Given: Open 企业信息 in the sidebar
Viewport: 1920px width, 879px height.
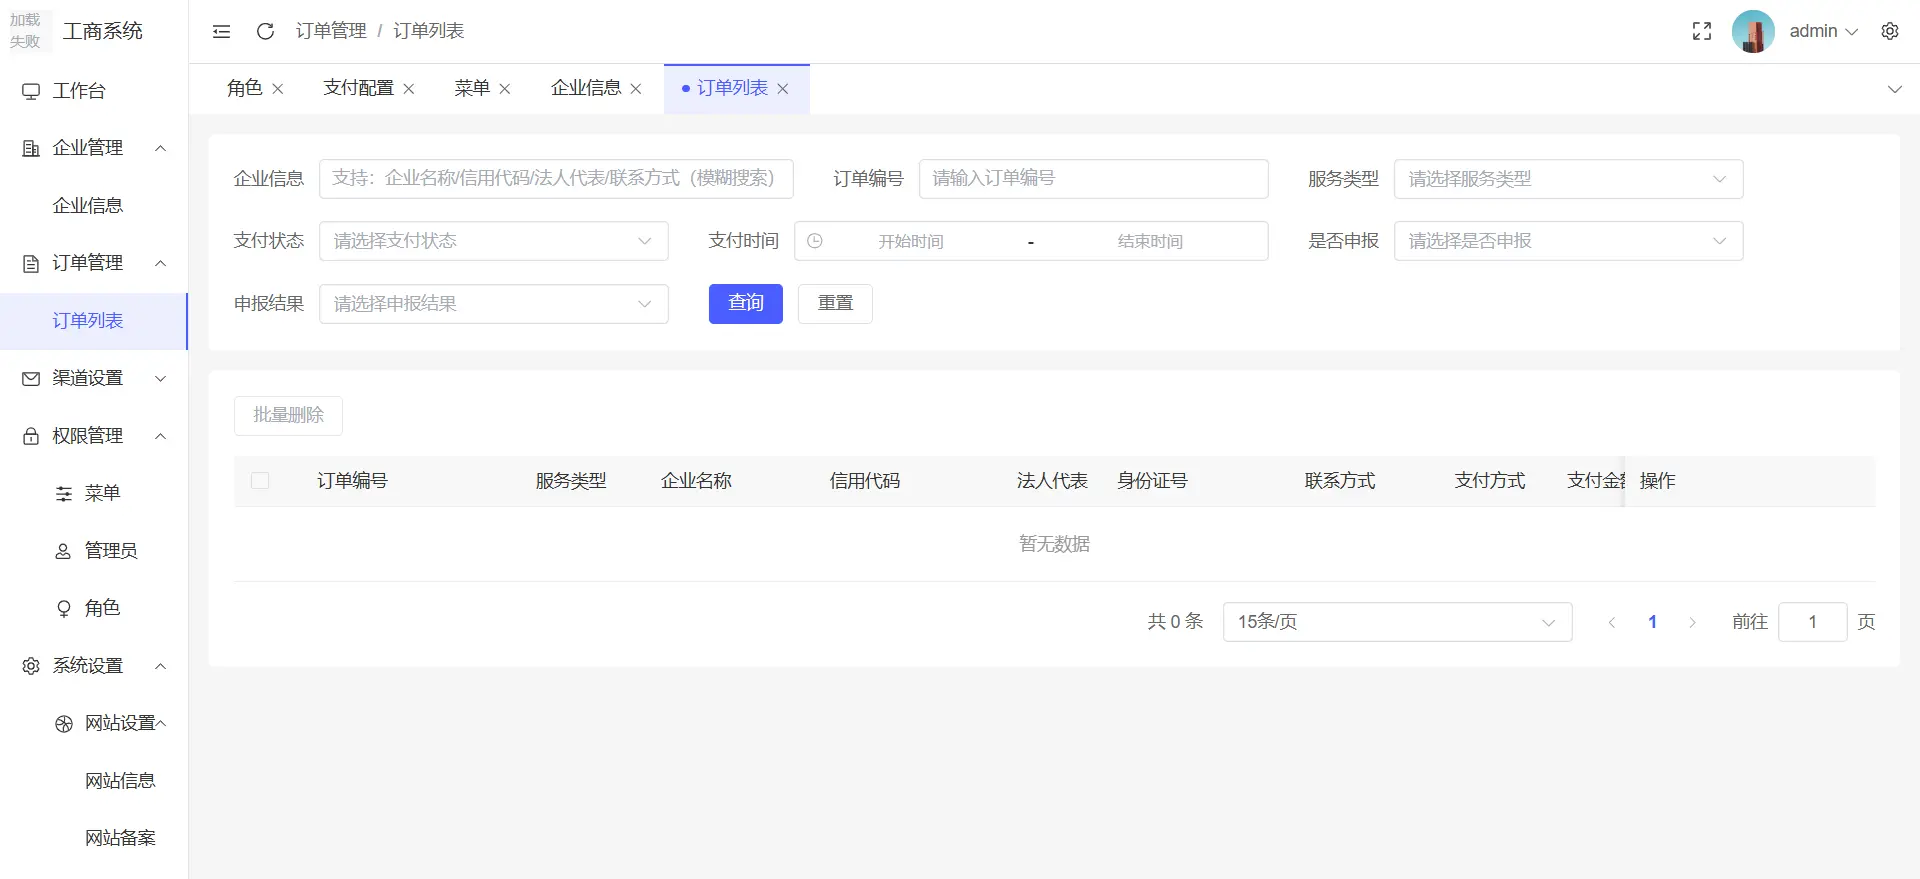Looking at the screenshot, I should point(94,206).
